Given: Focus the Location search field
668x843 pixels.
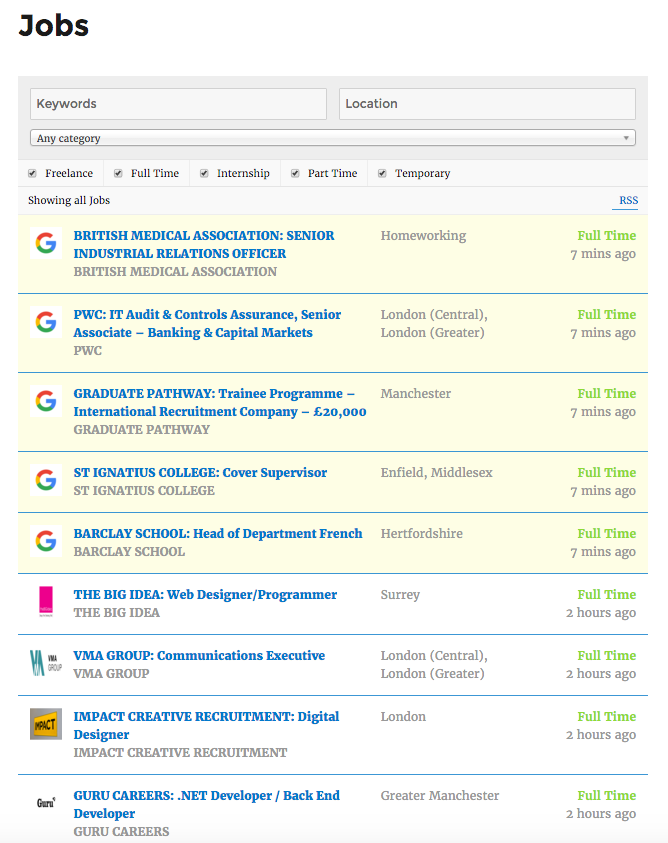Looking at the screenshot, I should [x=487, y=104].
